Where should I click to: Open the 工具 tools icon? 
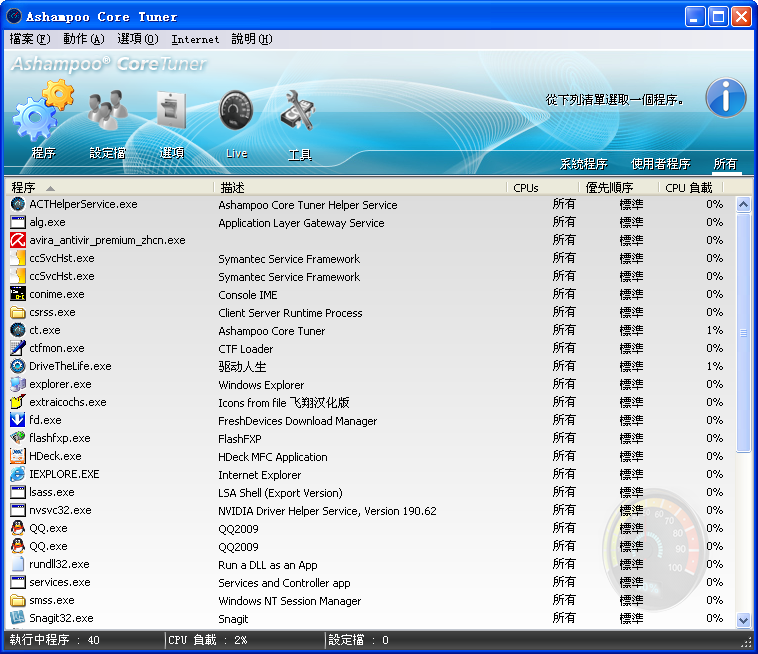[299, 111]
